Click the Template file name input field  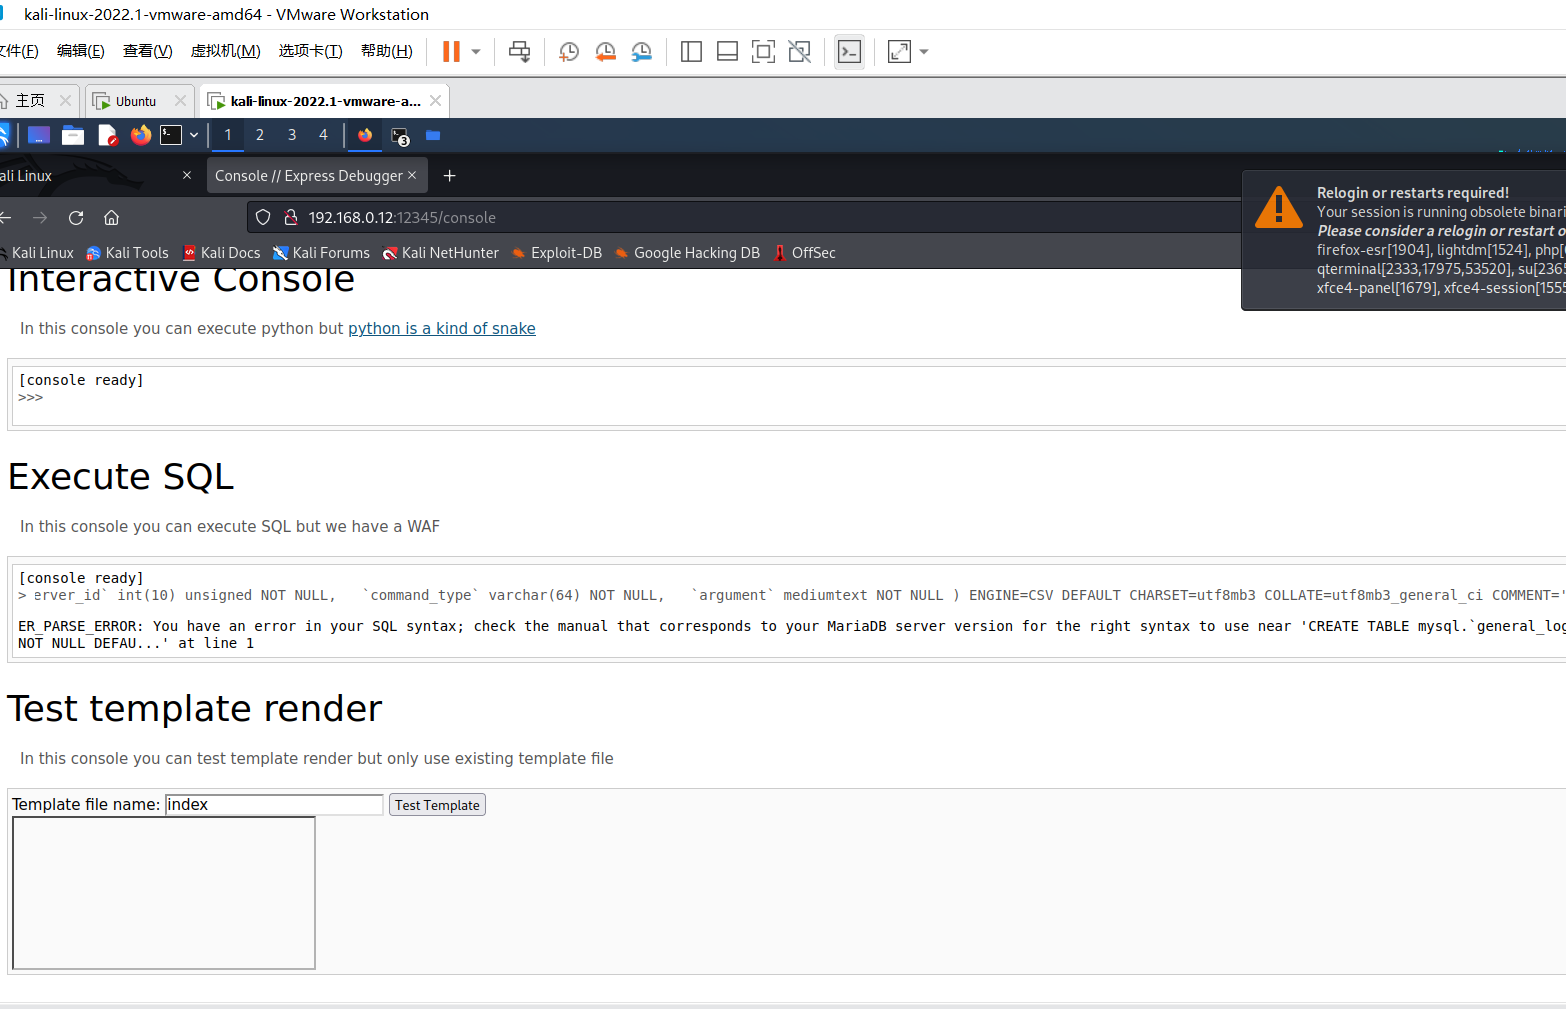(274, 805)
